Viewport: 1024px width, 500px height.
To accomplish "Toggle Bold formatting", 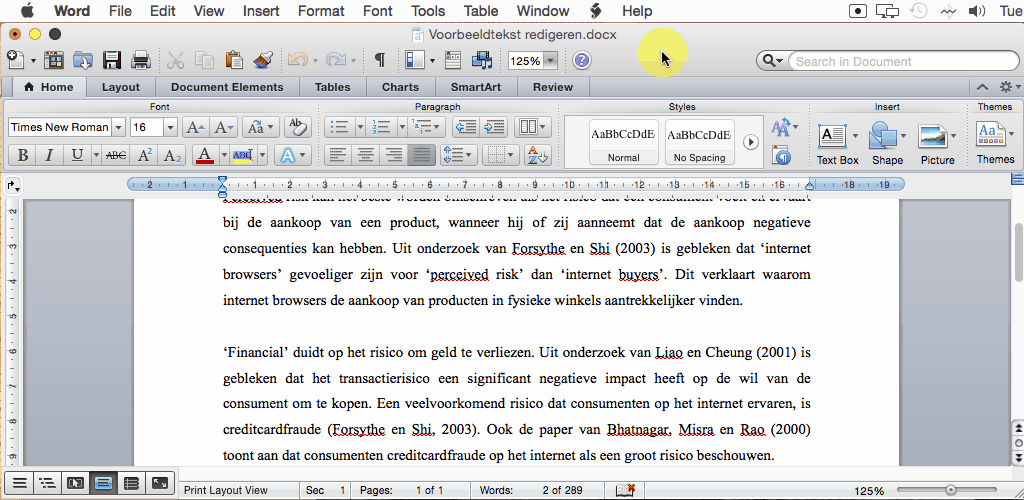I will [x=21, y=156].
